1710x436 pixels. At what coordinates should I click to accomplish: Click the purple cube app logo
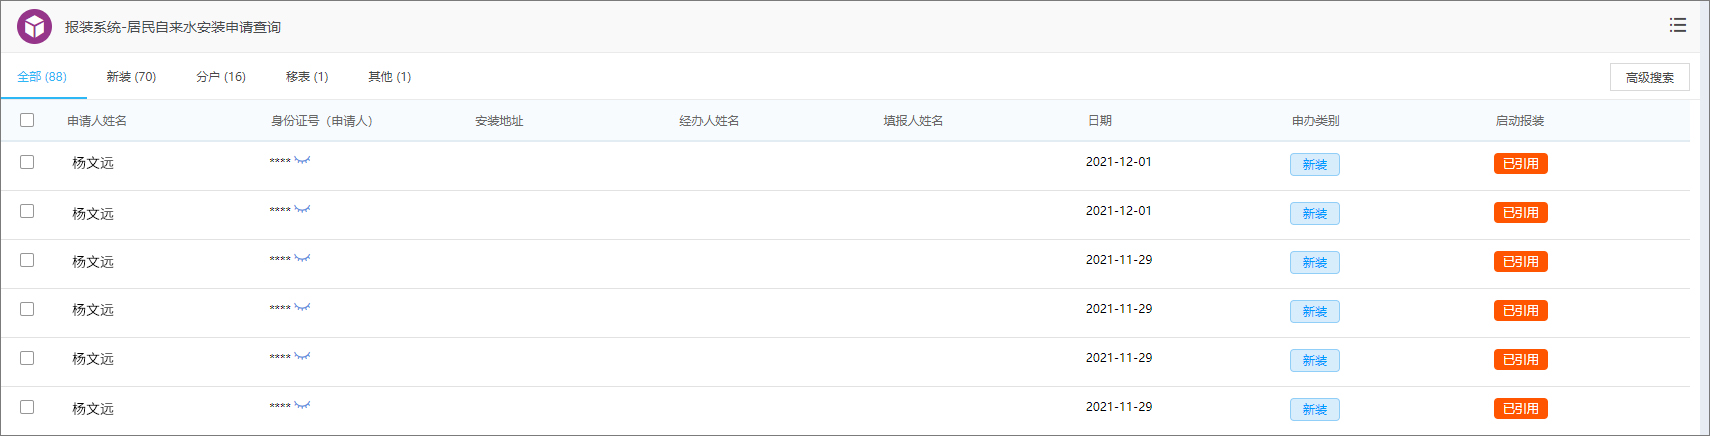click(34, 27)
